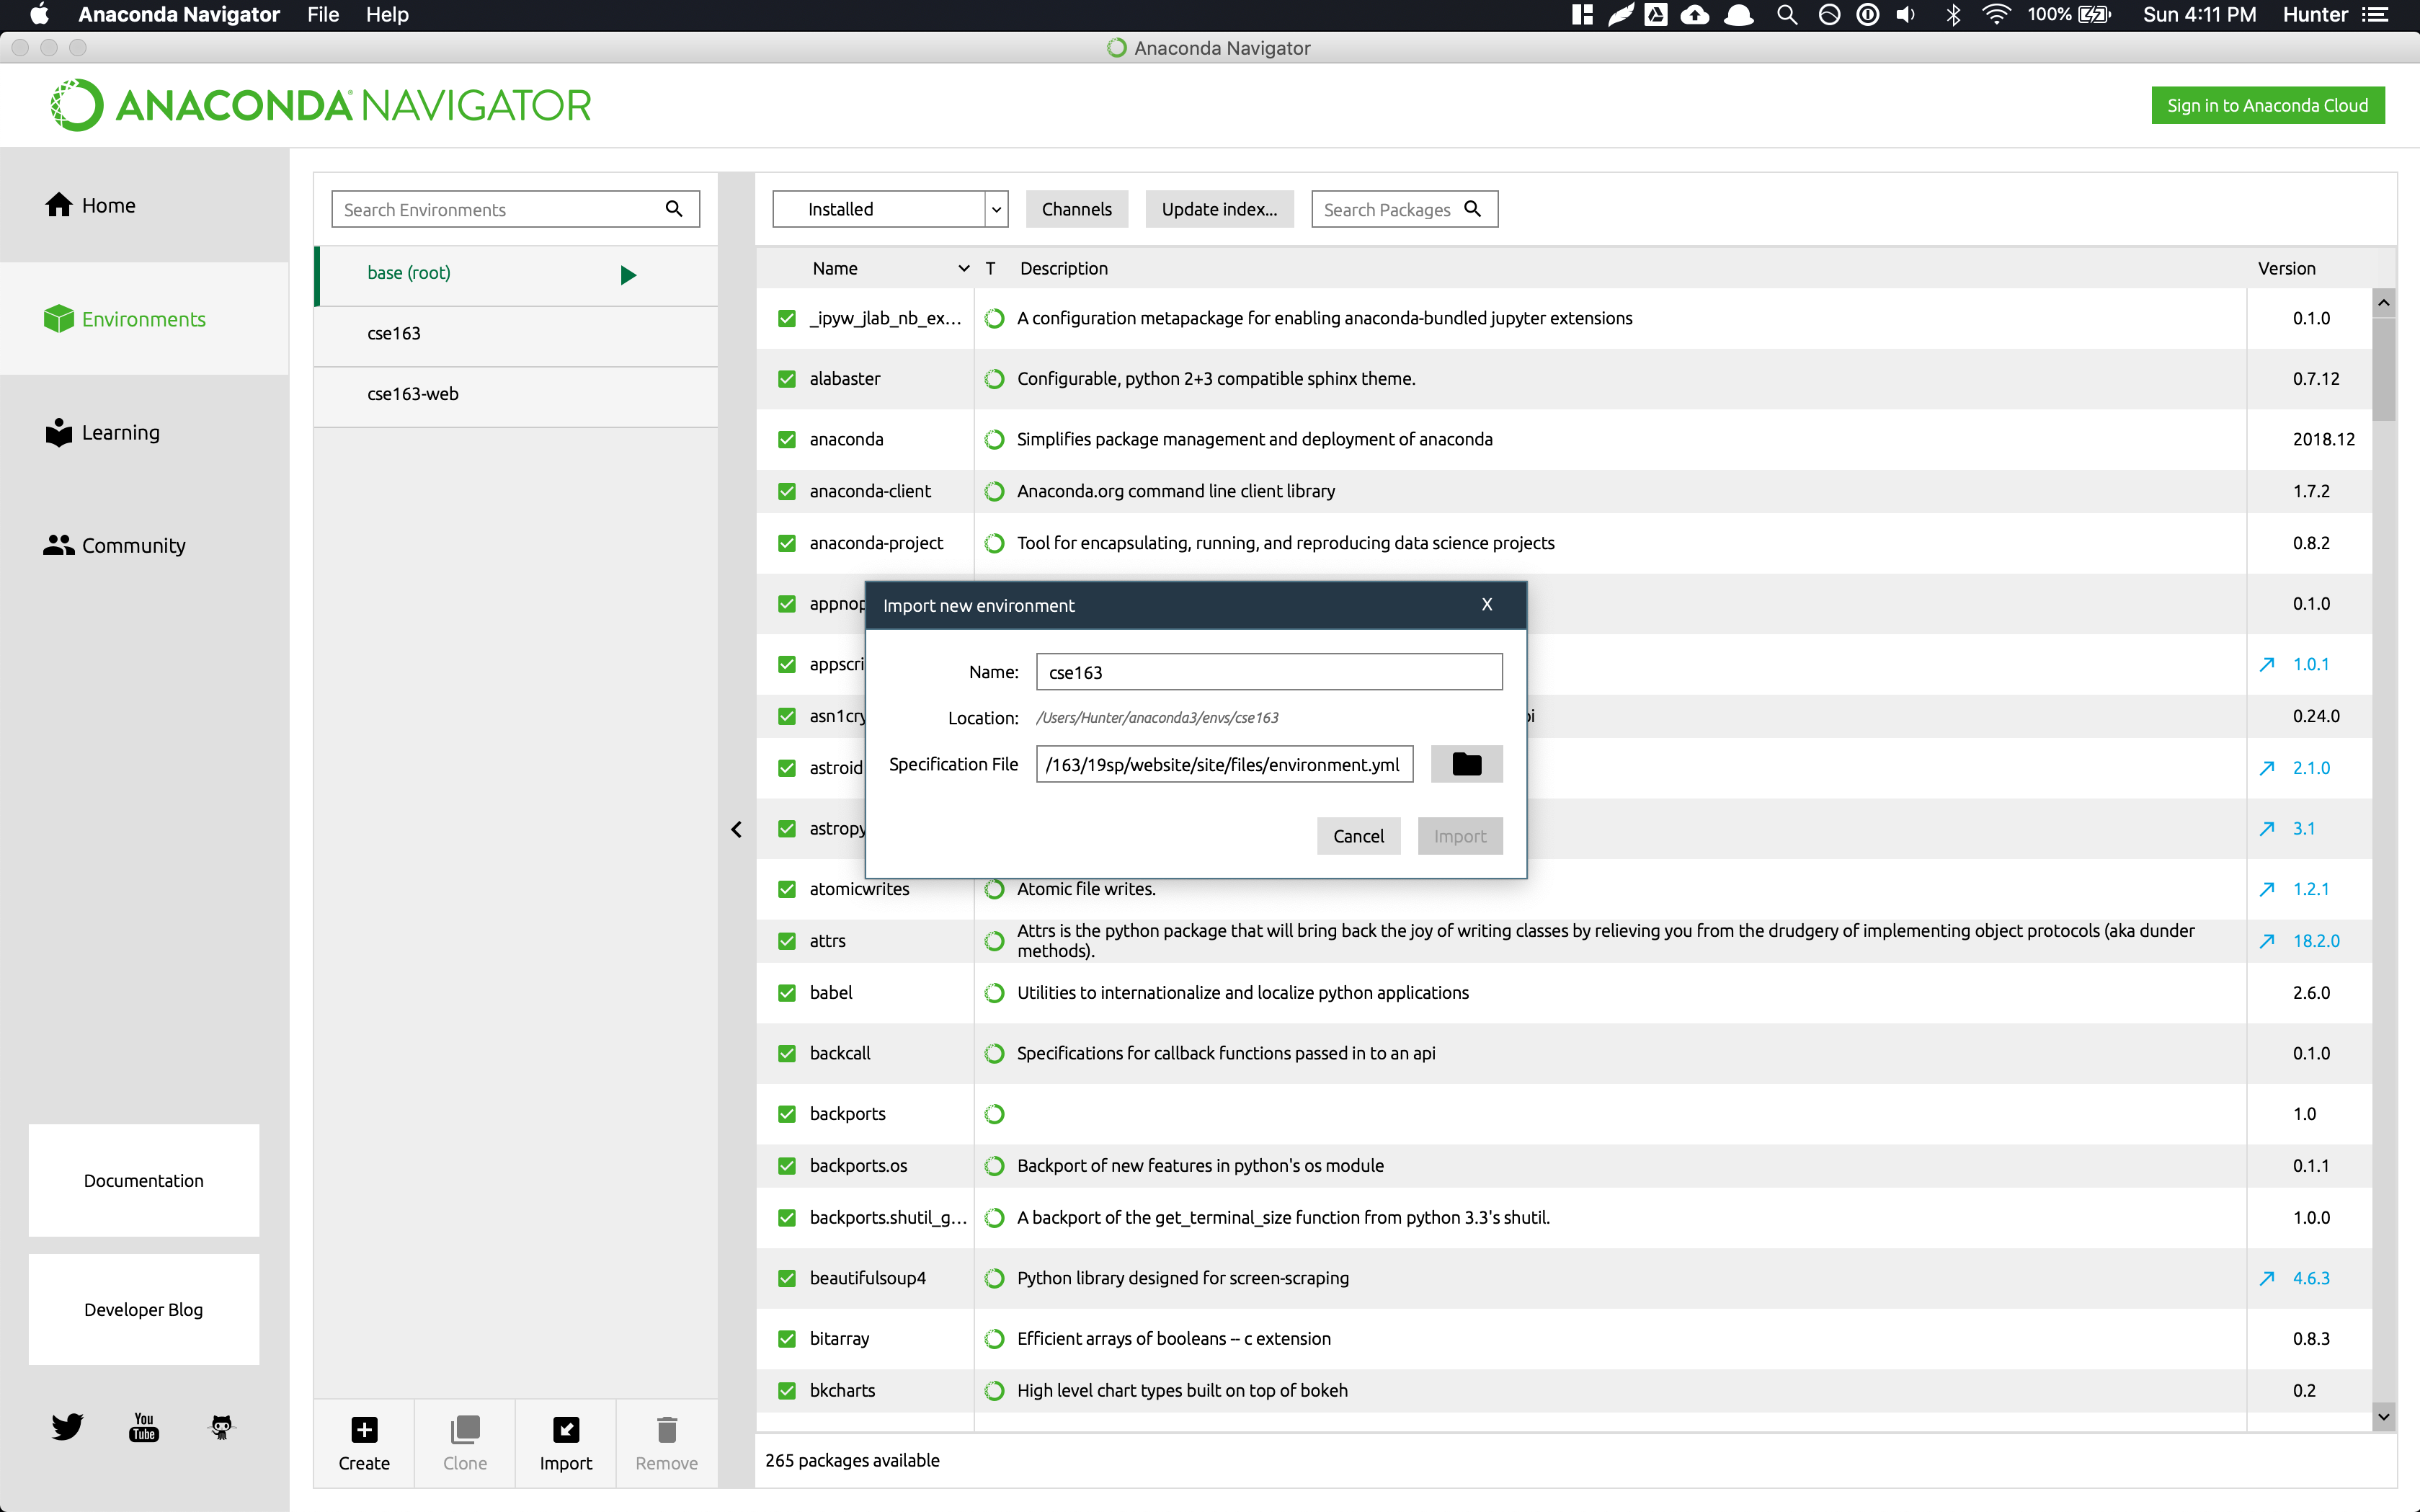The image size is (2420, 1512).
Task: Launch the base (root) environment play arrow
Action: click(628, 274)
